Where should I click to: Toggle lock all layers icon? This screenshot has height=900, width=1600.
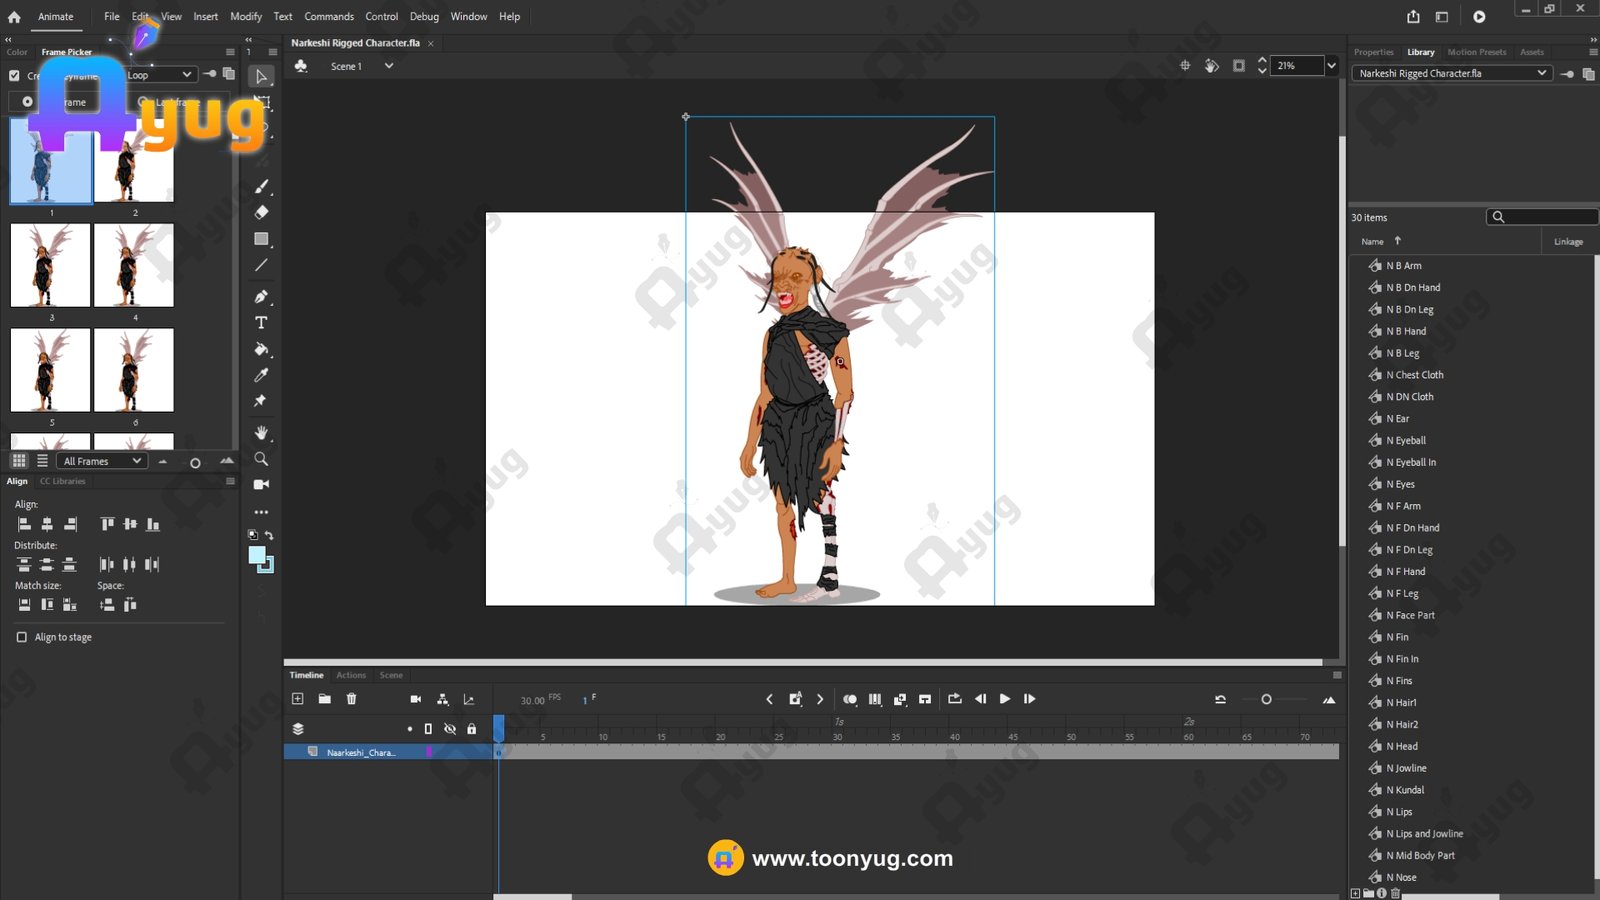(472, 729)
